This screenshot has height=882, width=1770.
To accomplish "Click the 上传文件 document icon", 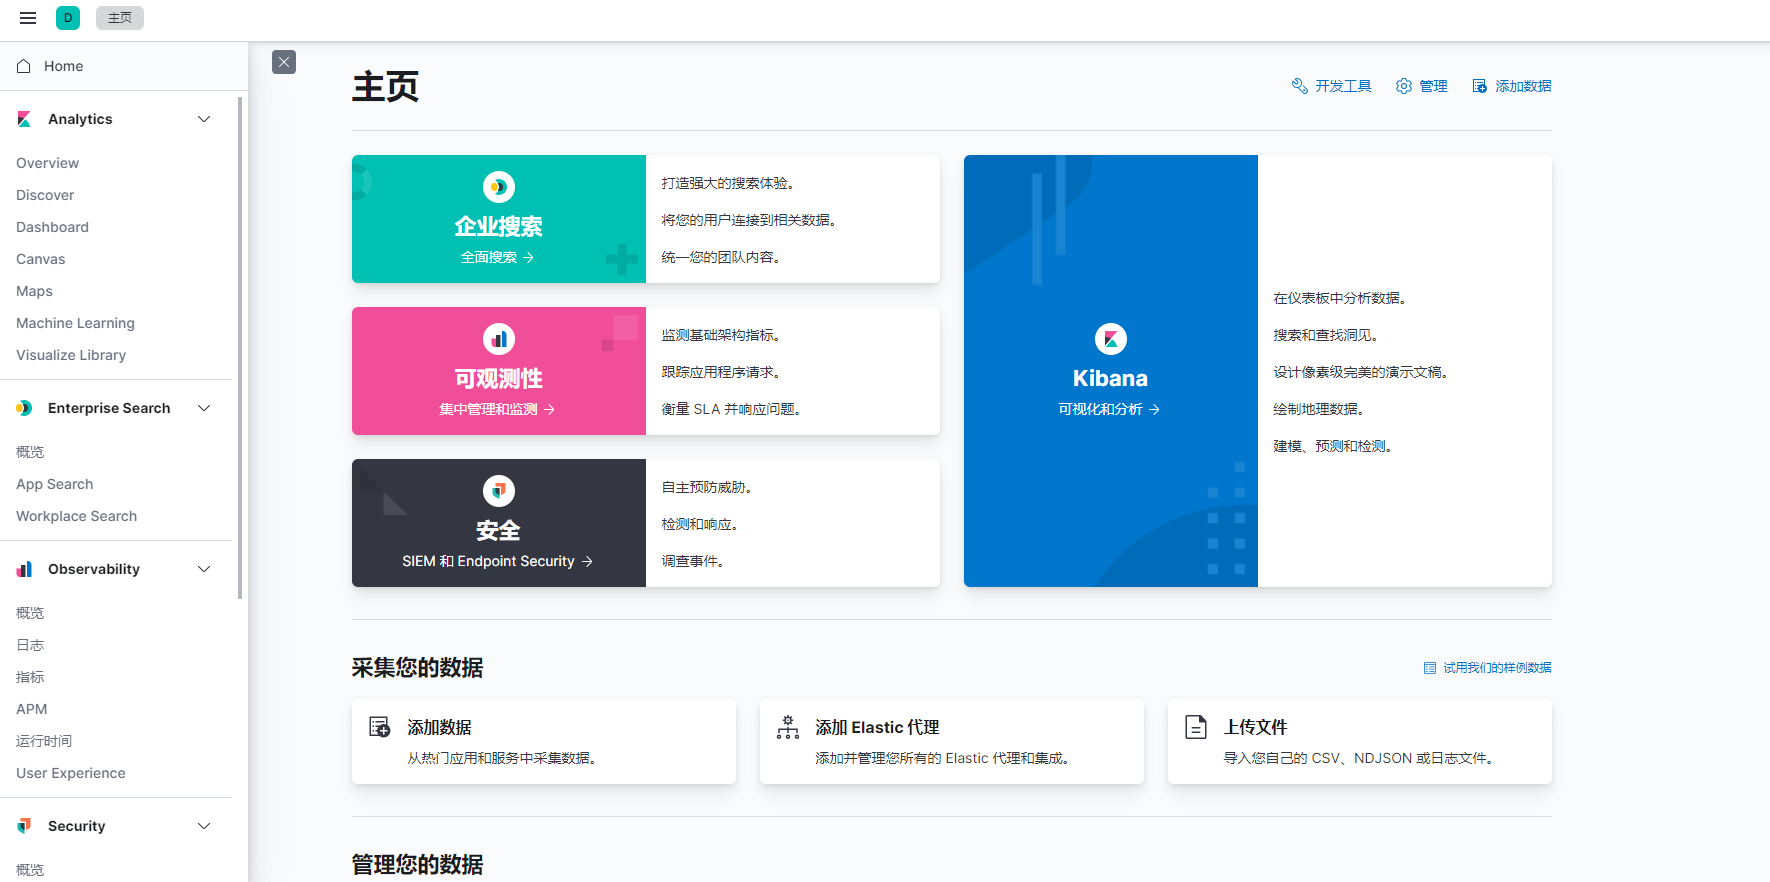I will point(1196,727).
